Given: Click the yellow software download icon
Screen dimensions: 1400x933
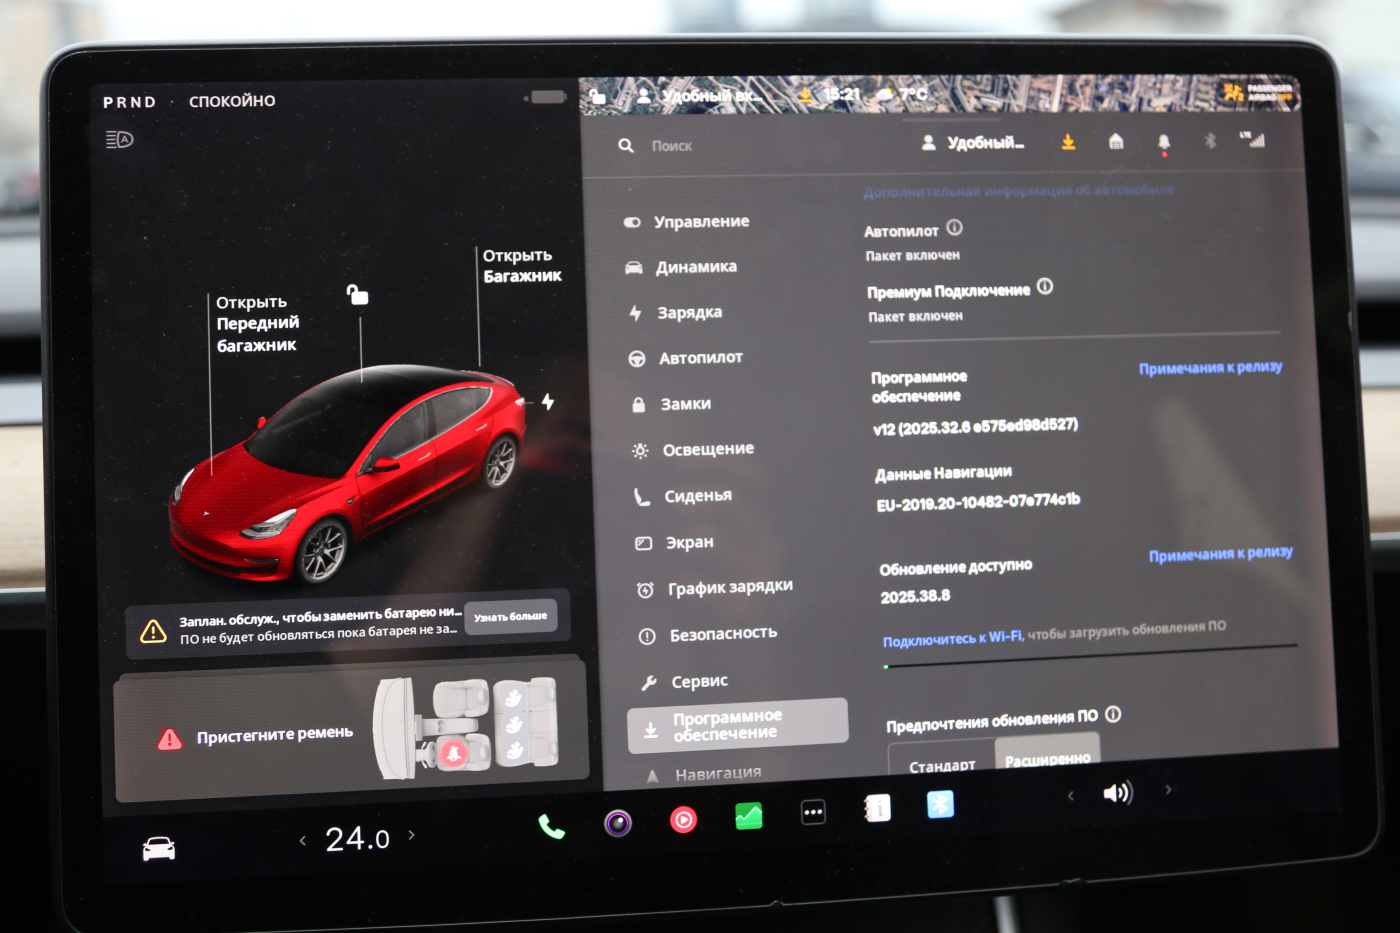Looking at the screenshot, I should tap(1067, 143).
